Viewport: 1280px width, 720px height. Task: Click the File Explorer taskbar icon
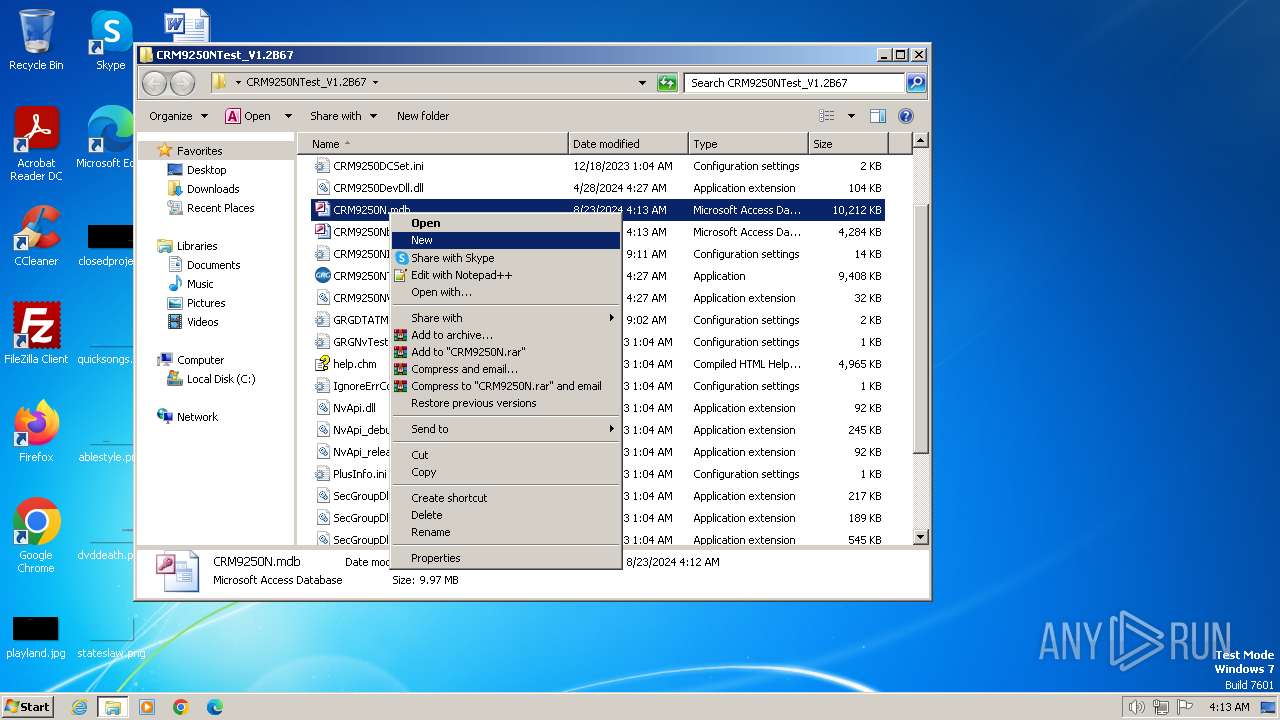click(x=112, y=707)
